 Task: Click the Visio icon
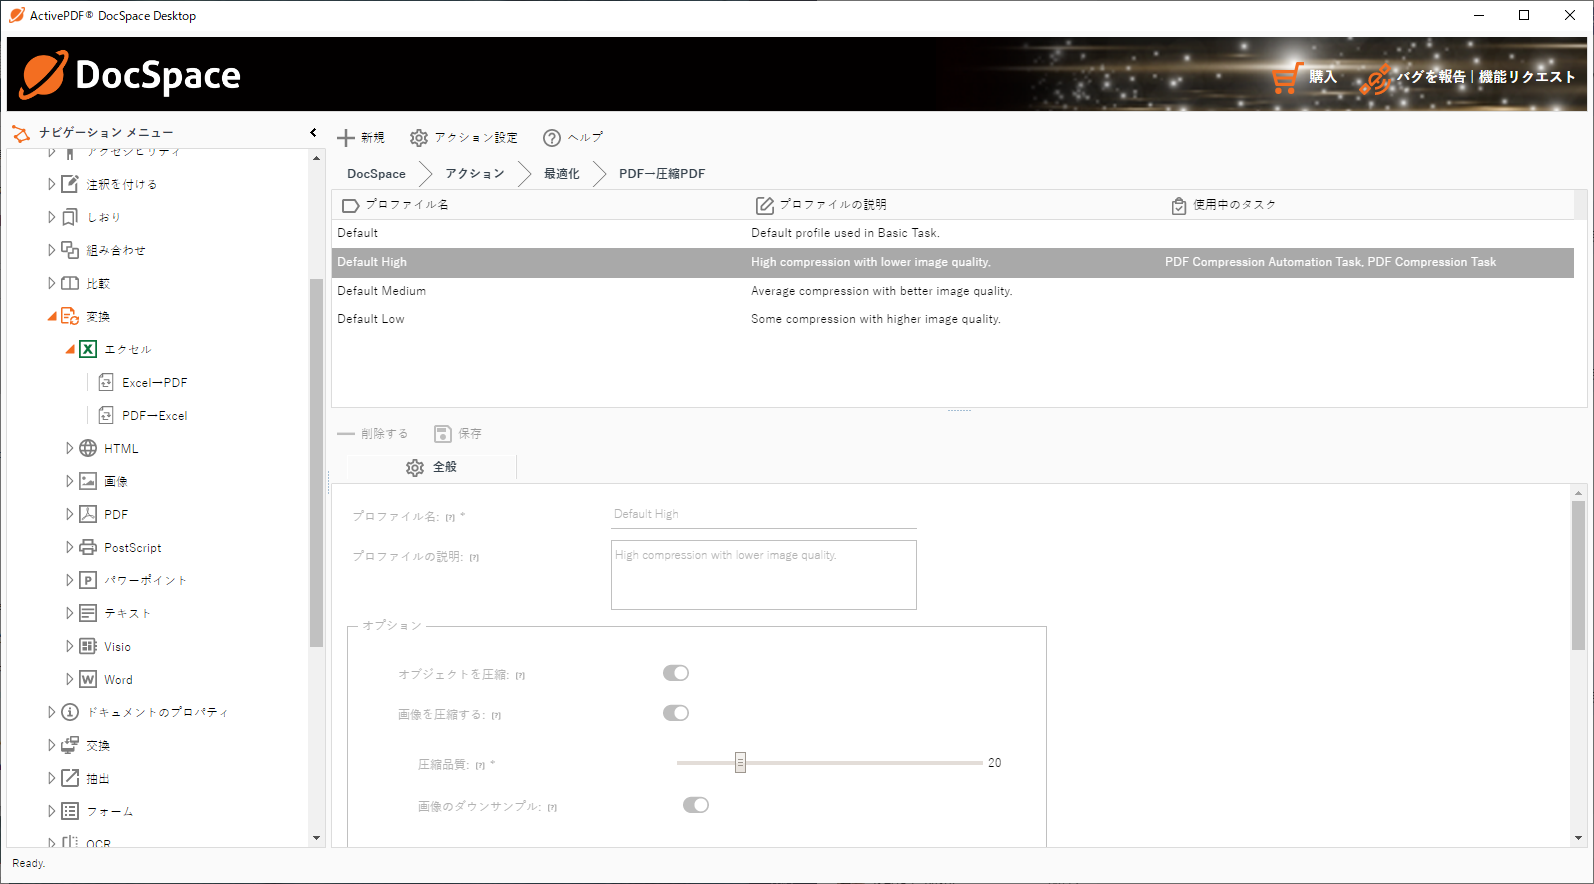point(88,646)
